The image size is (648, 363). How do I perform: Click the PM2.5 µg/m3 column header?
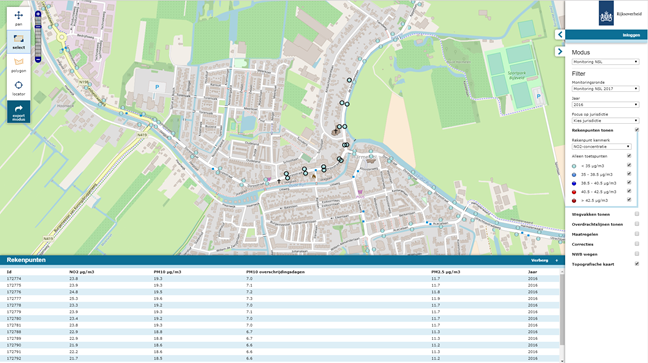coord(446,272)
